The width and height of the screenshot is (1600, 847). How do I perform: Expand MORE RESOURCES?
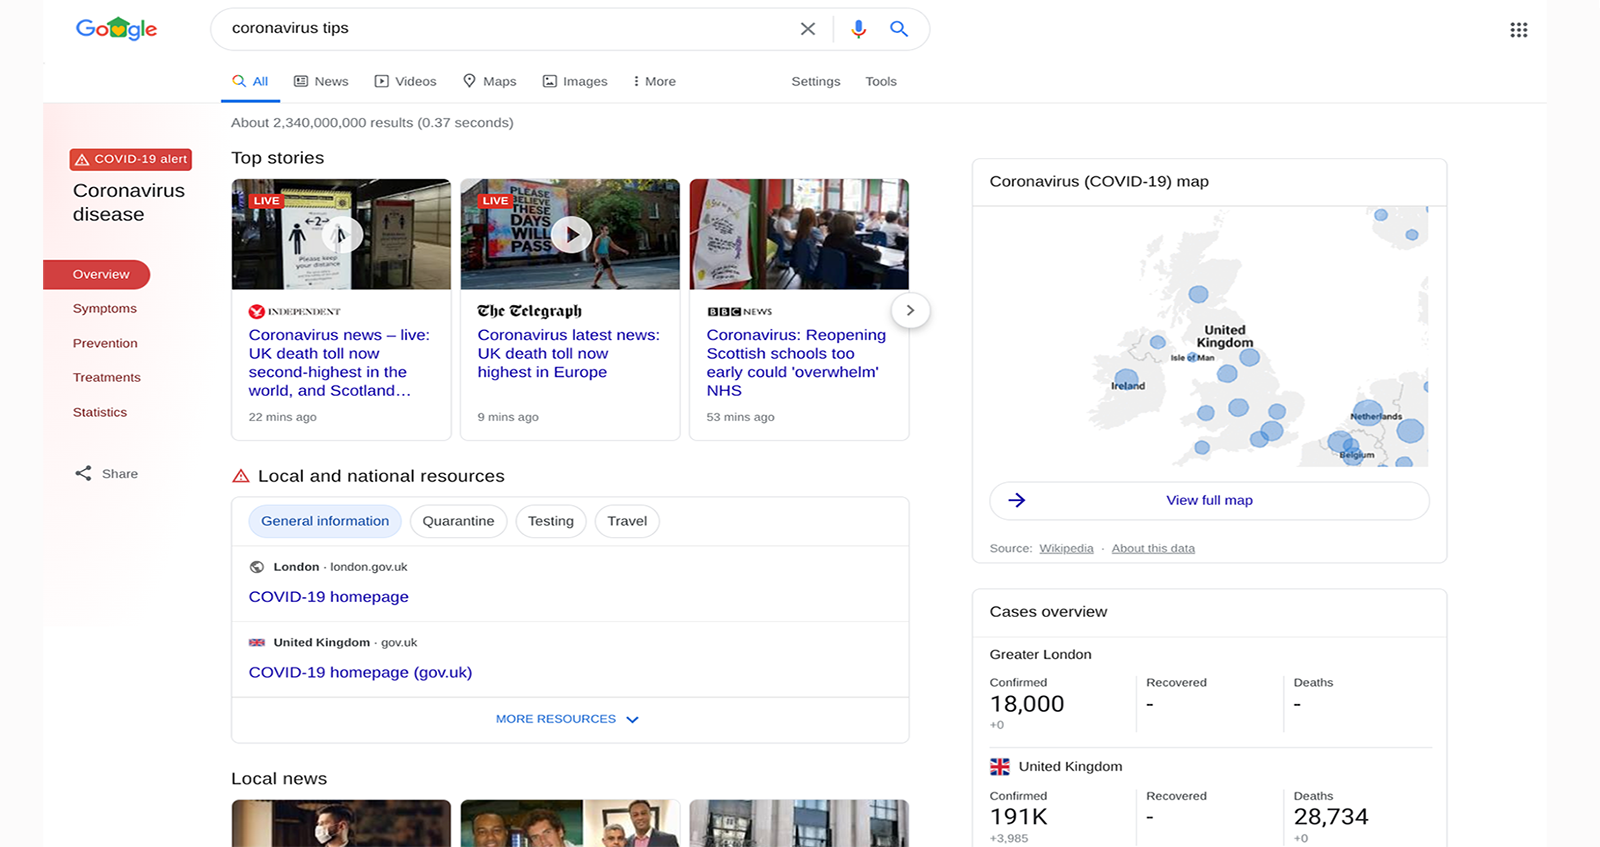[x=568, y=719]
